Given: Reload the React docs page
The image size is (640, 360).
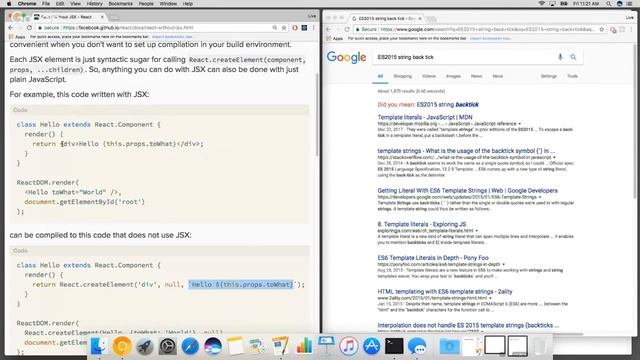Looking at the screenshot, I should pyautogui.click(x=29, y=28).
